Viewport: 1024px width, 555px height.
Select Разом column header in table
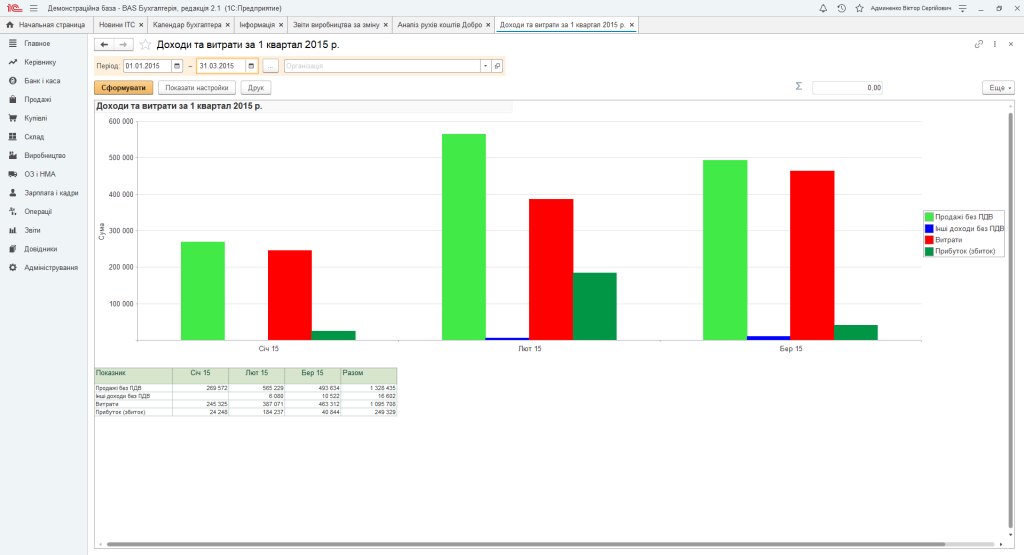pos(369,375)
